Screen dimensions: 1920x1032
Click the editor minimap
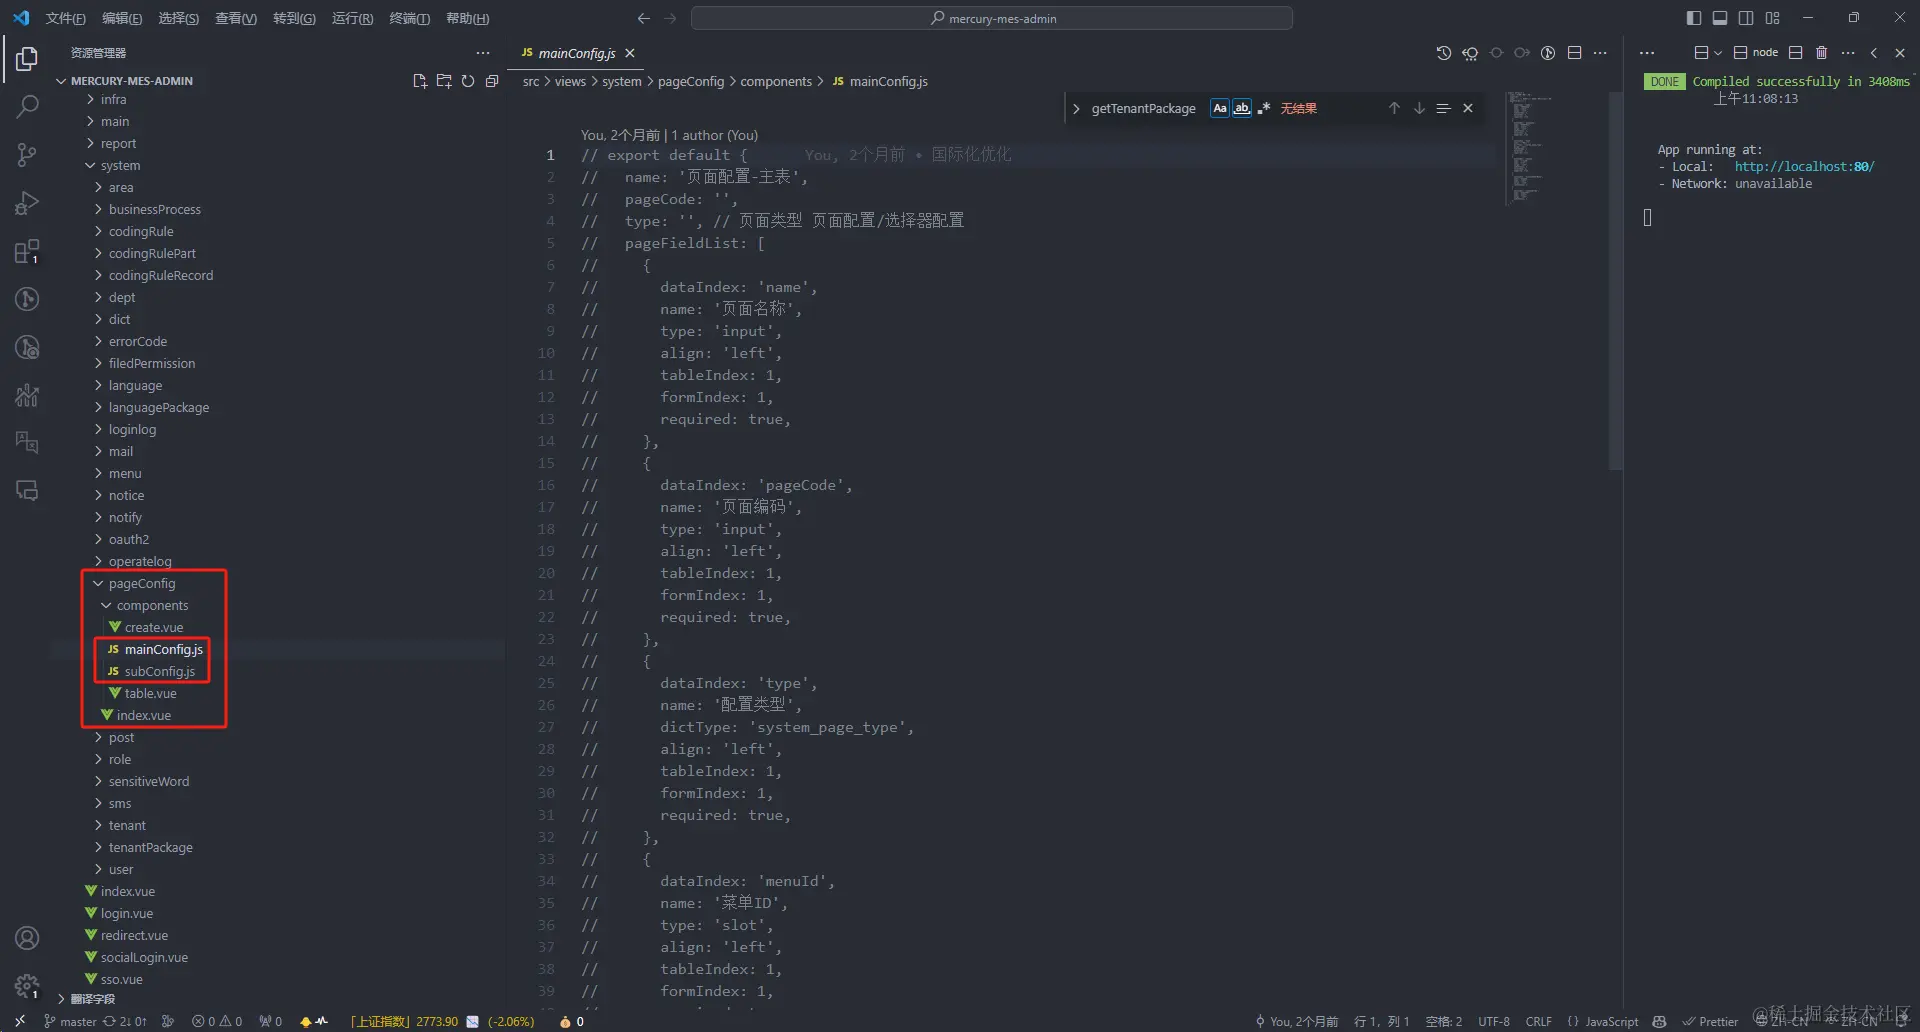click(1528, 148)
